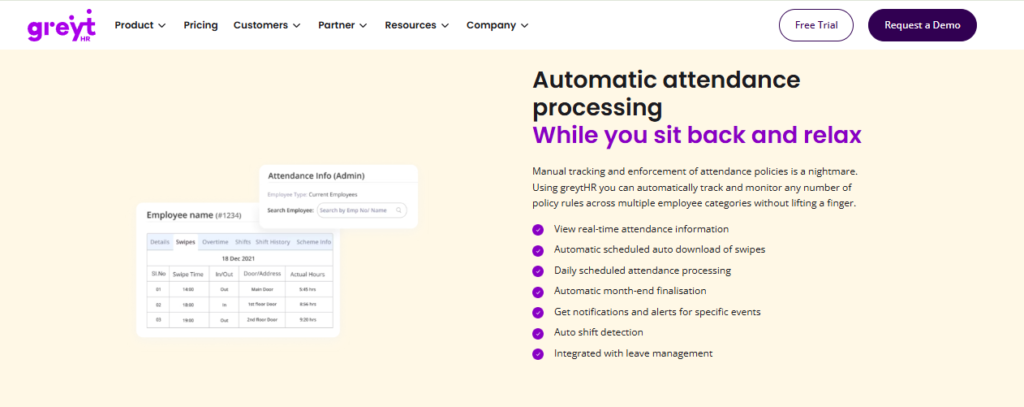1024x407 pixels.
Task: Switch to the Overtime tab
Action: point(215,242)
